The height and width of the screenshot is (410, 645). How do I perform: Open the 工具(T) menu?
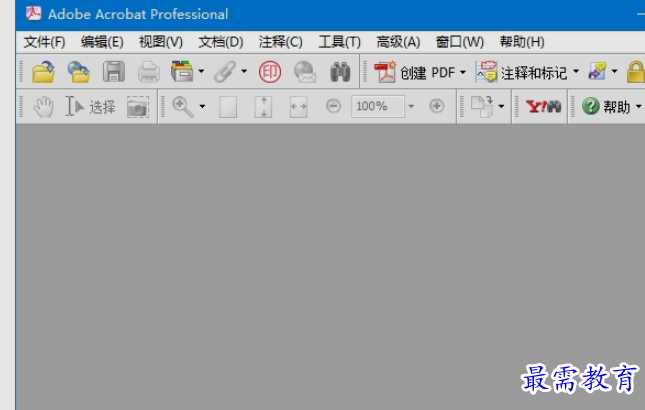pos(339,42)
